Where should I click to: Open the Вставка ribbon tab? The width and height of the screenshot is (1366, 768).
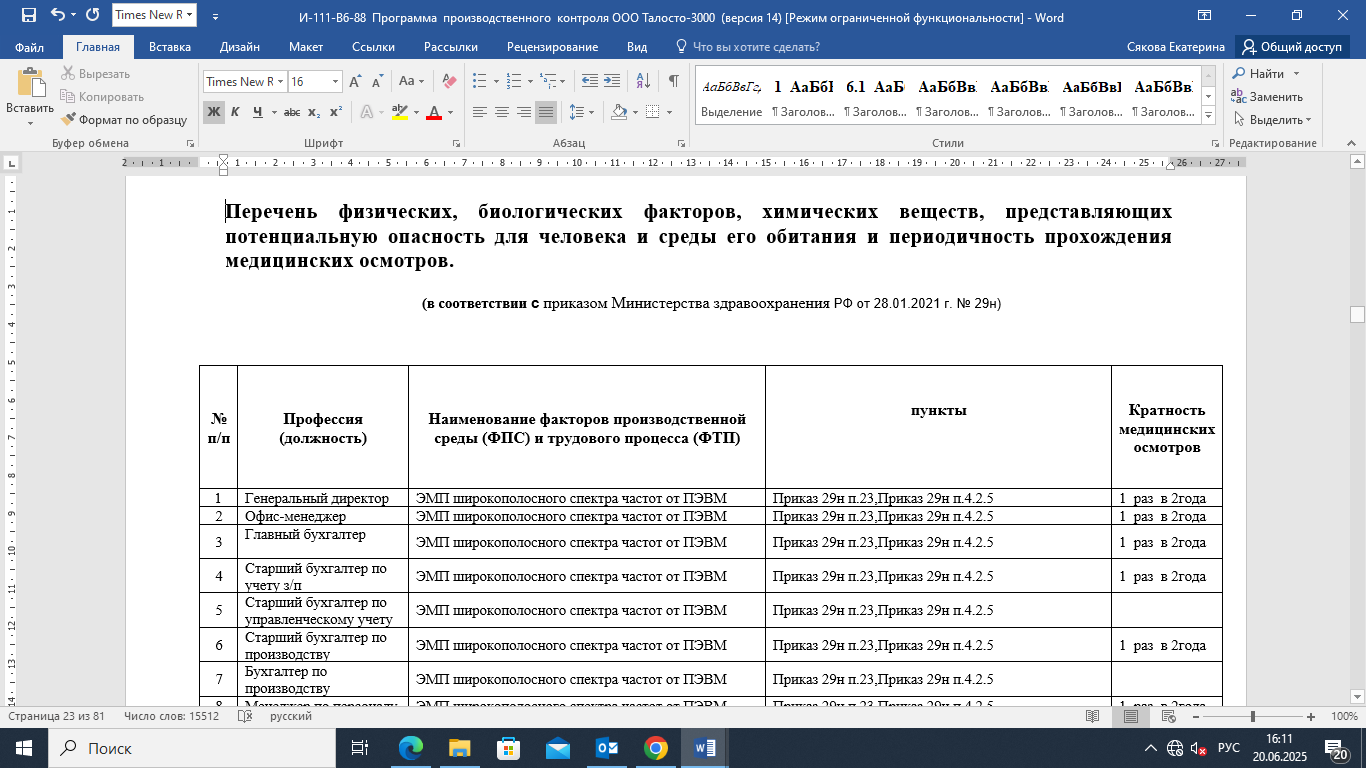click(170, 47)
